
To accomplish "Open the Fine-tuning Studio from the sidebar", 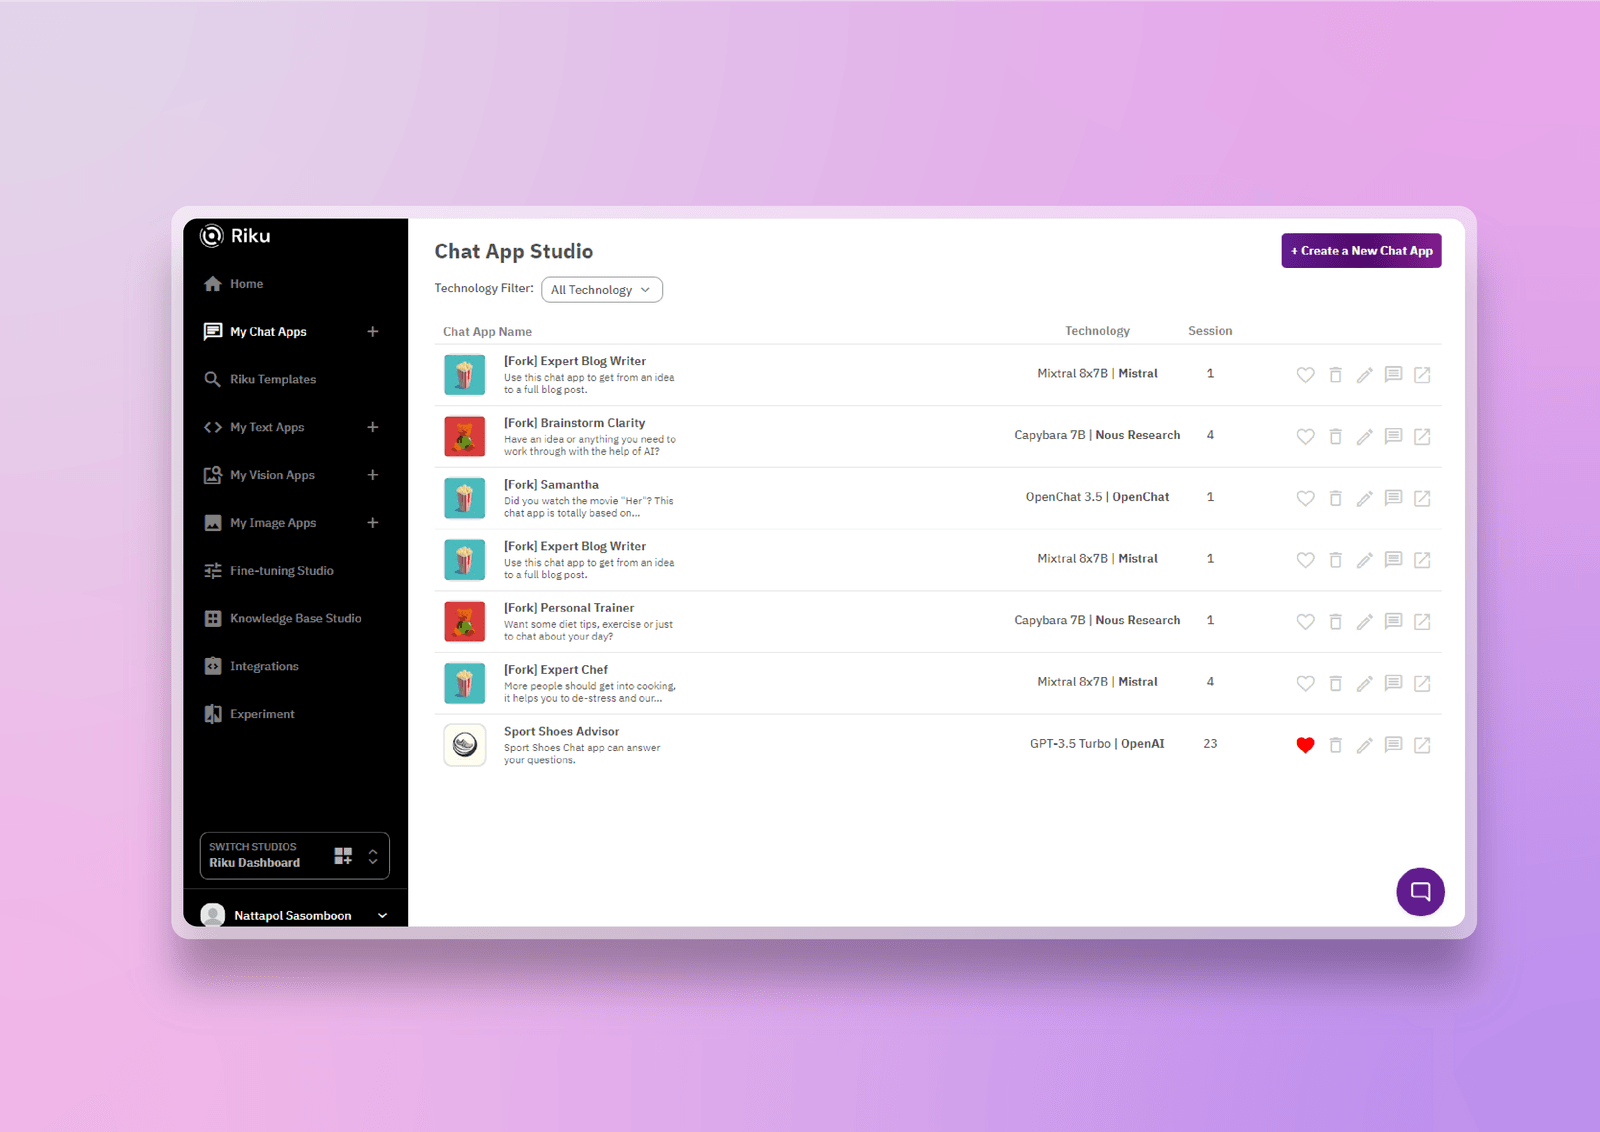I will coord(282,570).
